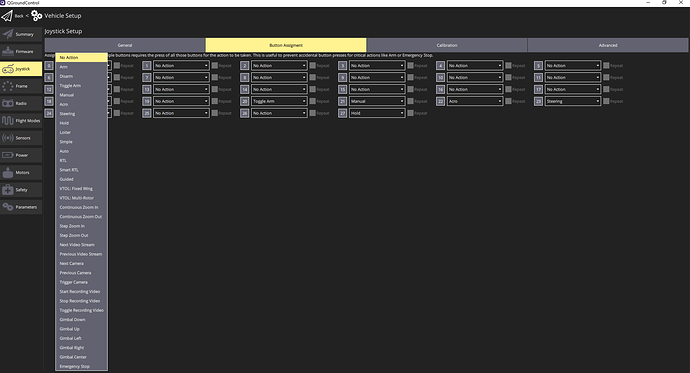Screen dimensions: 690x373
Task: Click the button 13 number indicator
Action: coord(147,89)
